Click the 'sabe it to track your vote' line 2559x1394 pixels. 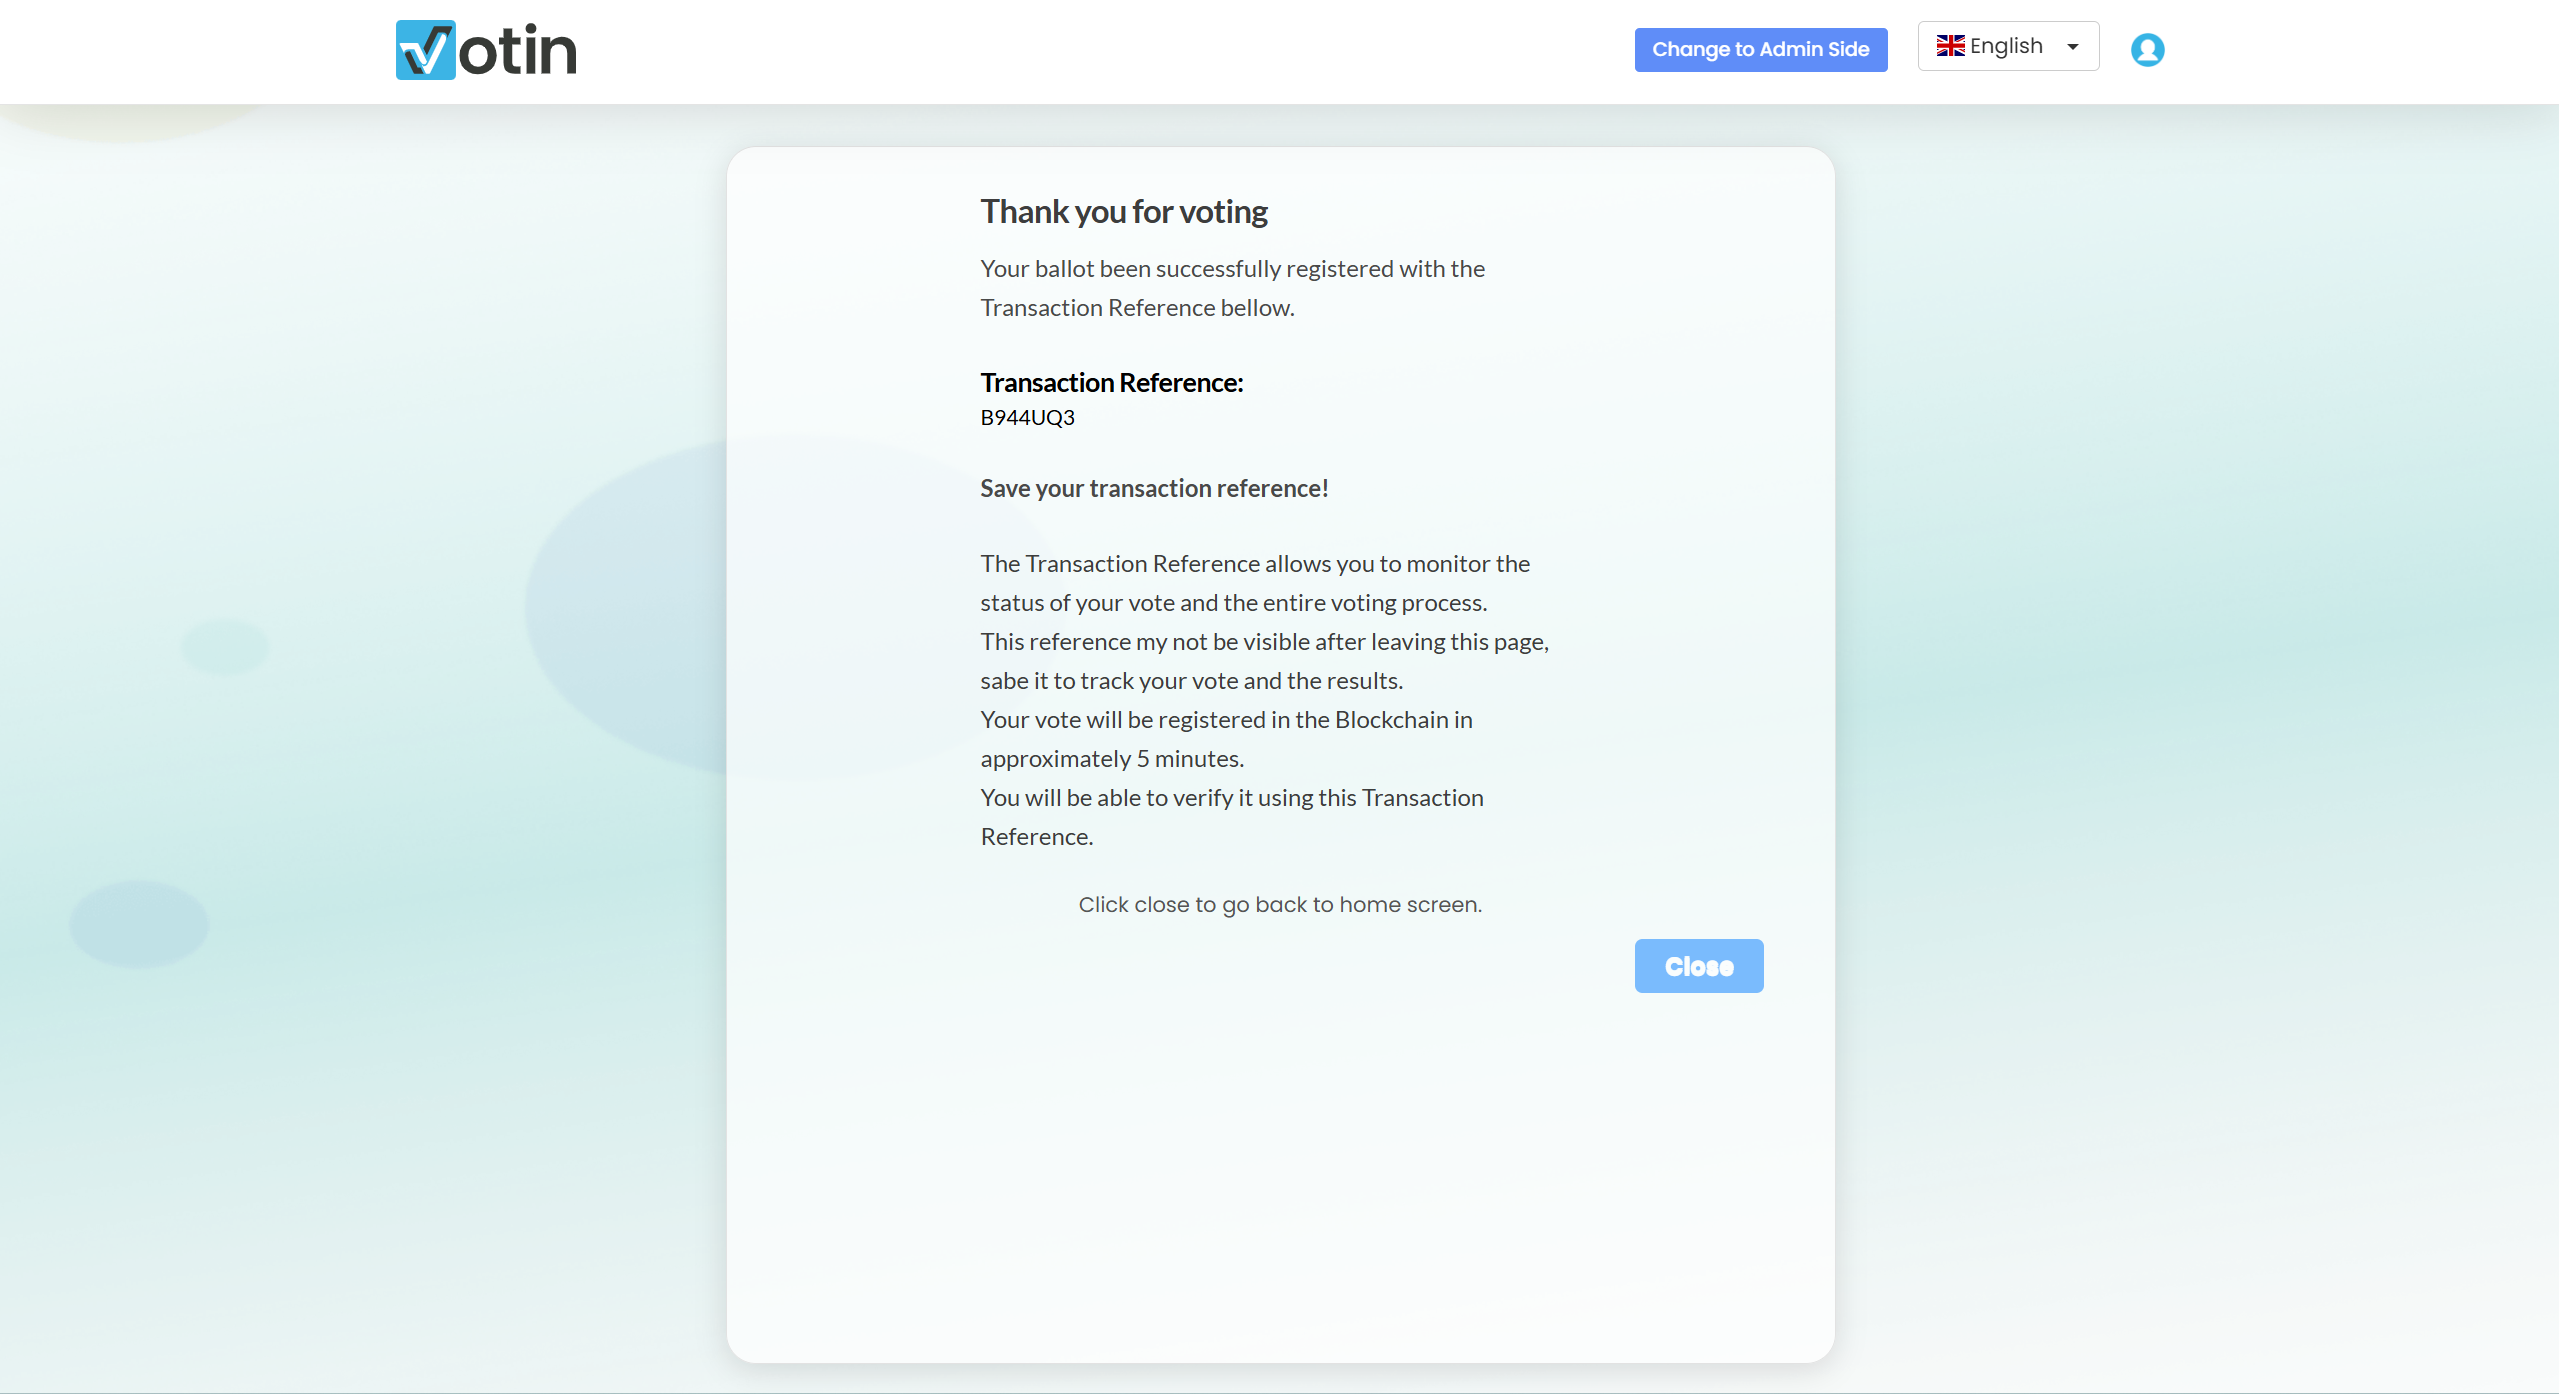1191,681
